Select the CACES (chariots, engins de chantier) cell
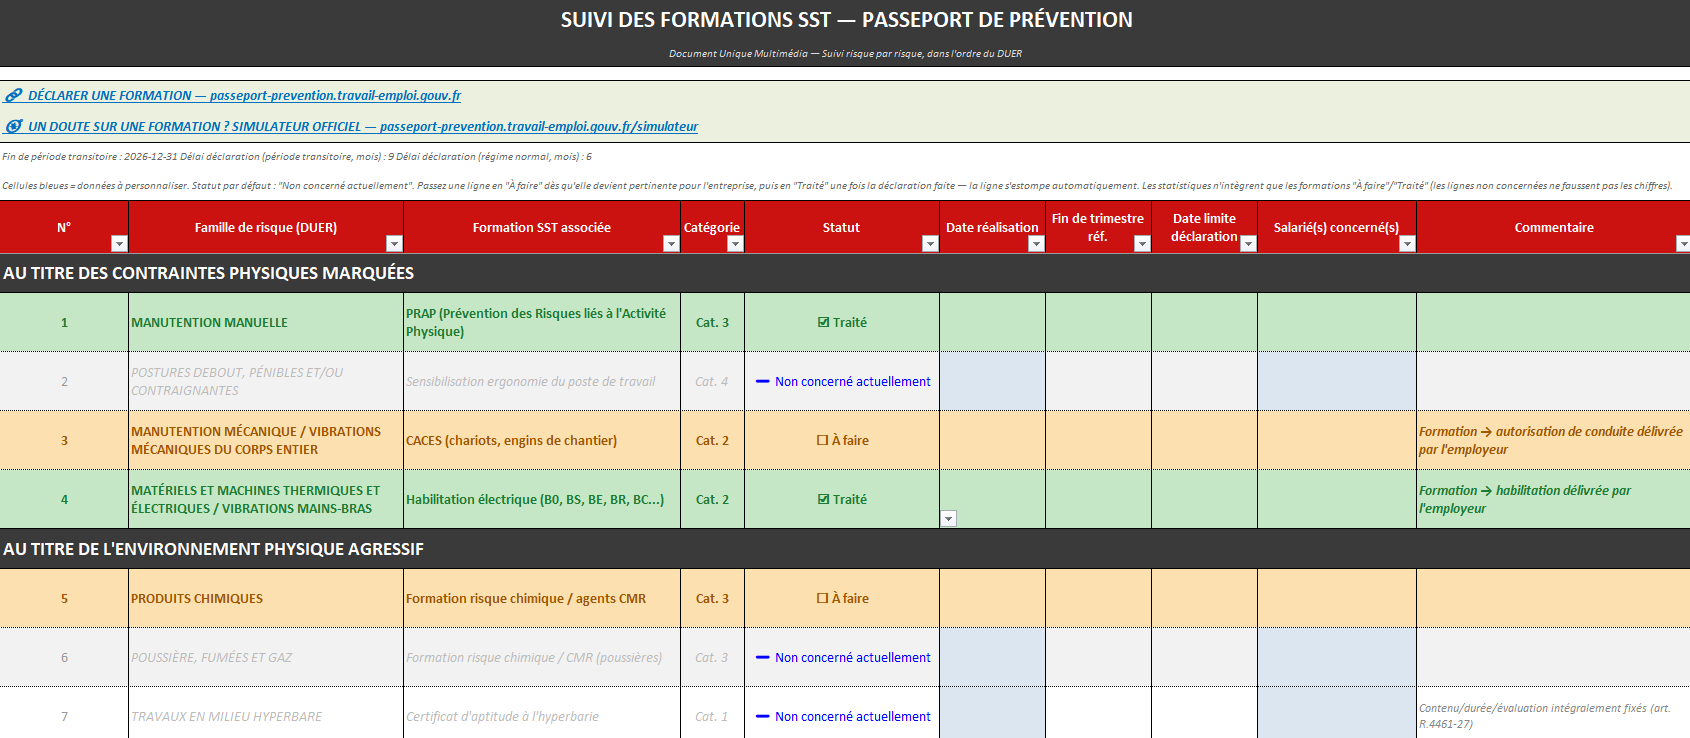Image resolution: width=1690 pixels, height=738 pixels. click(x=542, y=440)
